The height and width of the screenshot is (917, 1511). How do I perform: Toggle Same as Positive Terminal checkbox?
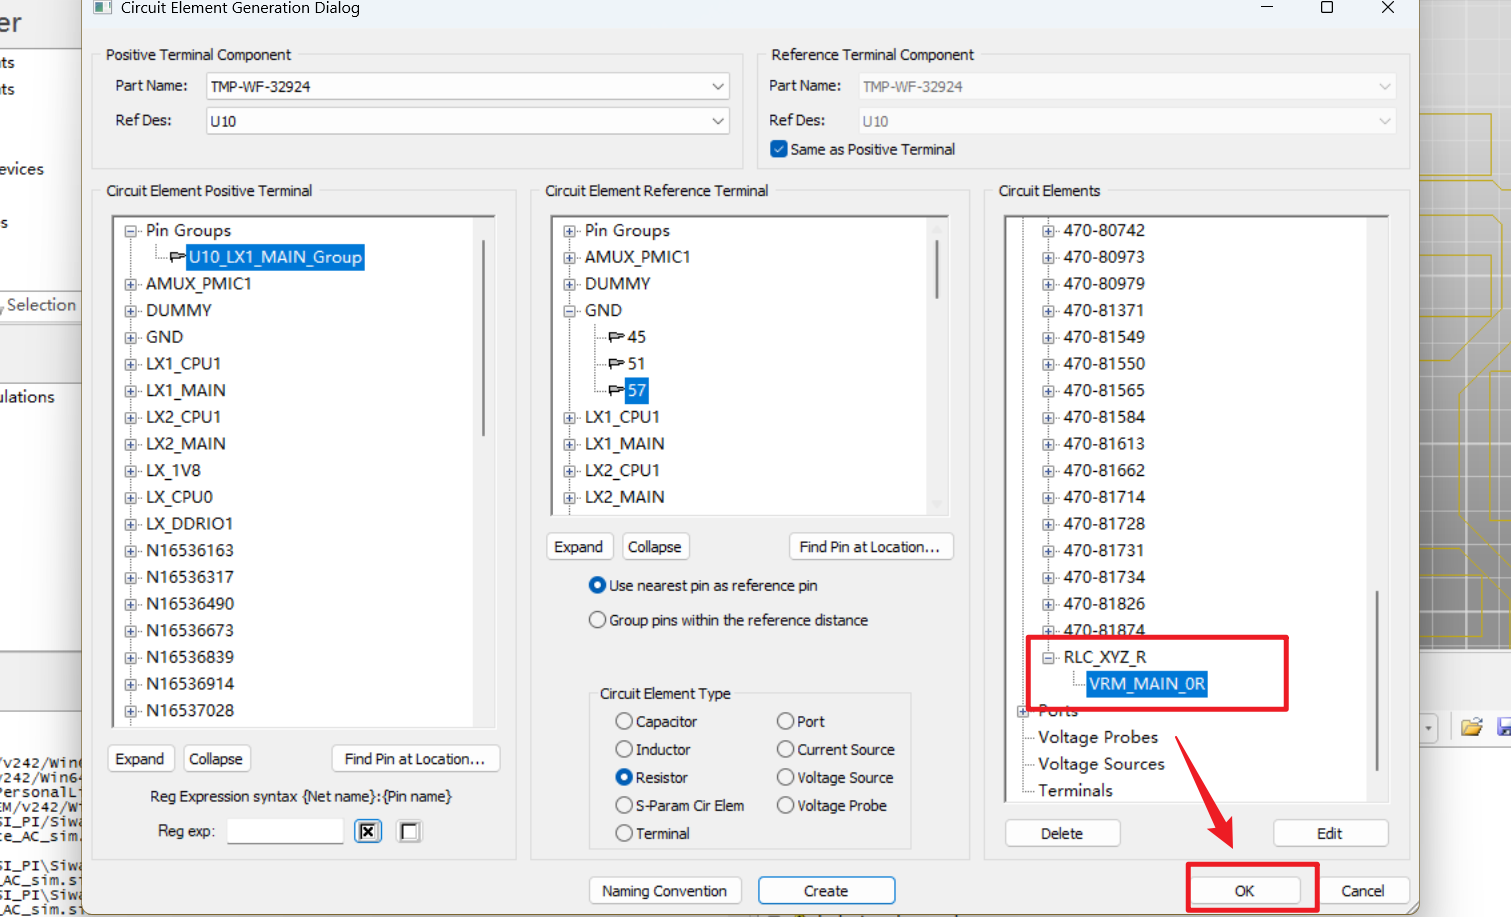pos(779,149)
